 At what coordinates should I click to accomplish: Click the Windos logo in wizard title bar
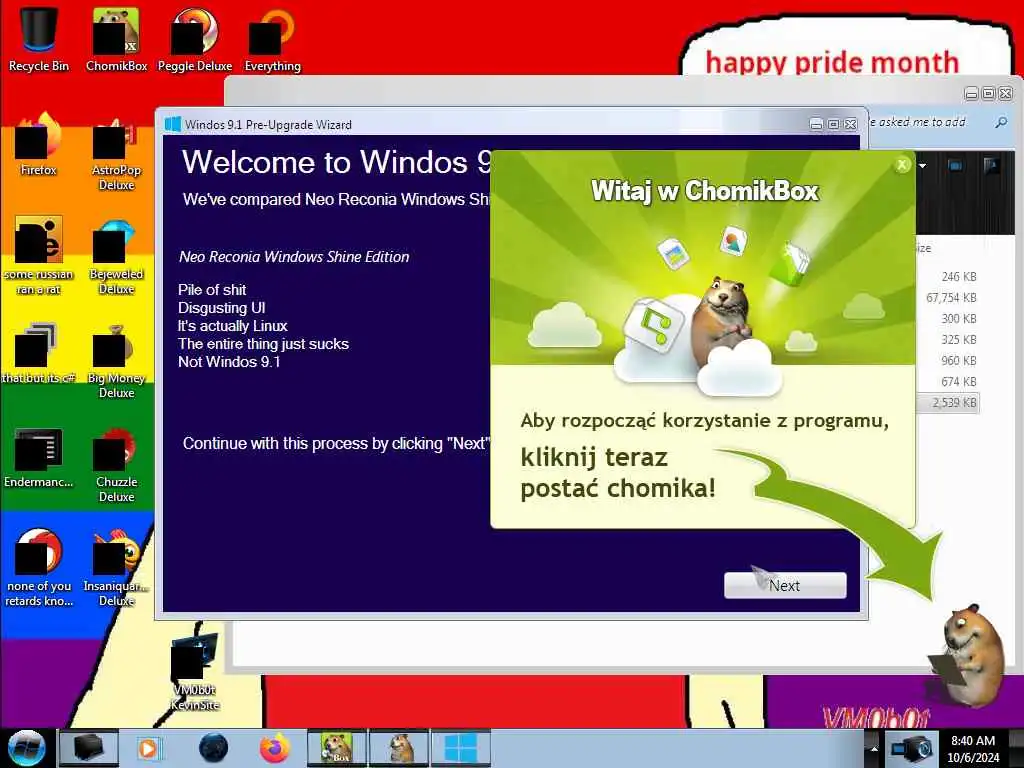172,124
